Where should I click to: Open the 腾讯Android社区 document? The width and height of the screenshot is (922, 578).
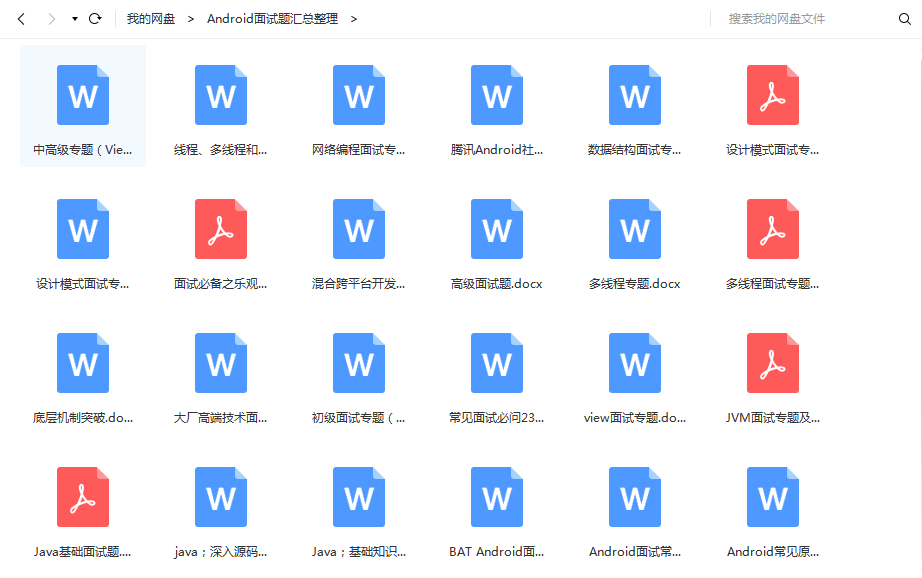[497, 95]
